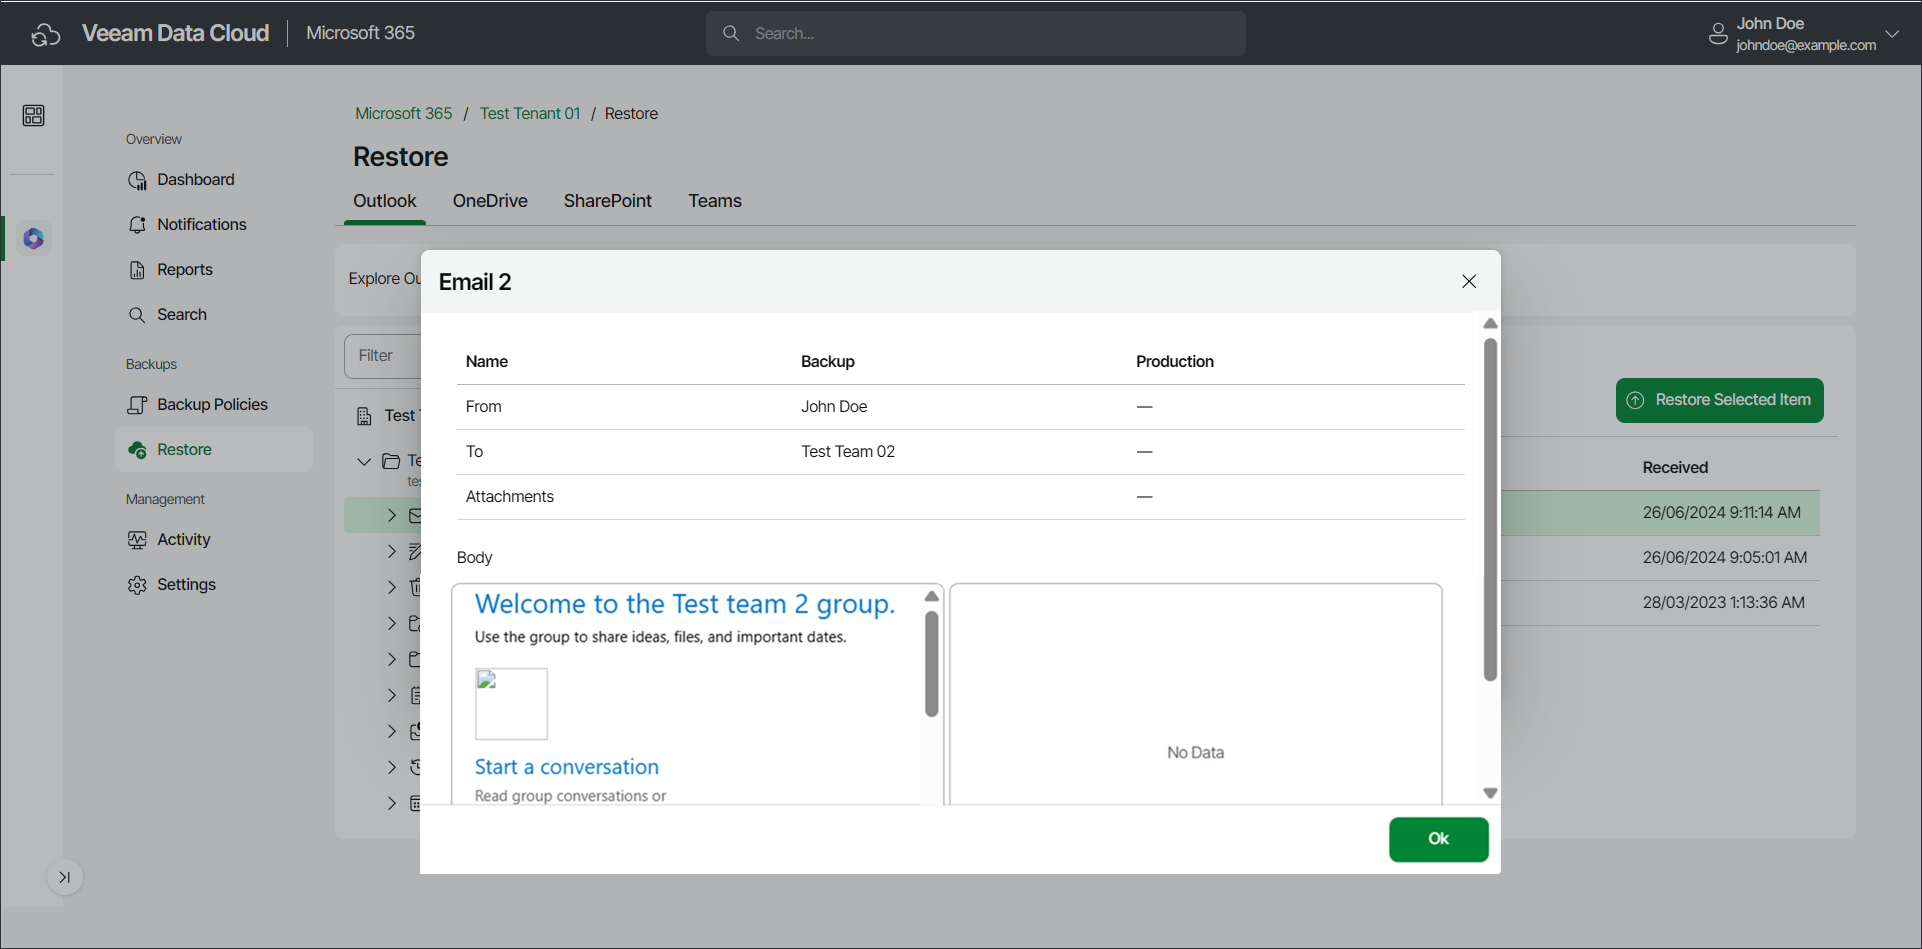Expand the sidebar with the arrow button

point(65,877)
